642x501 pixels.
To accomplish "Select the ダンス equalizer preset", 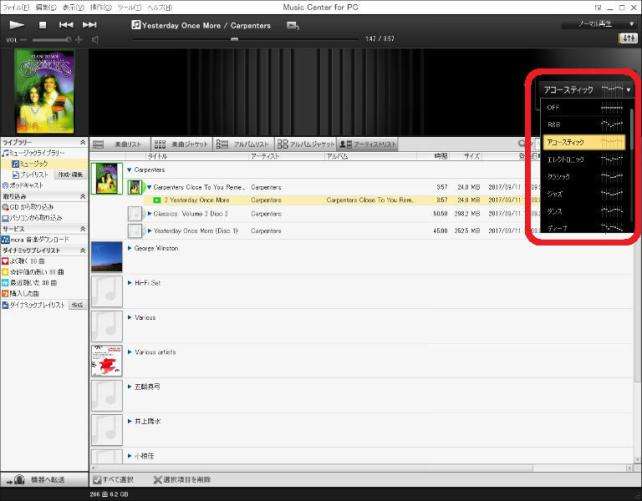I will coord(584,211).
